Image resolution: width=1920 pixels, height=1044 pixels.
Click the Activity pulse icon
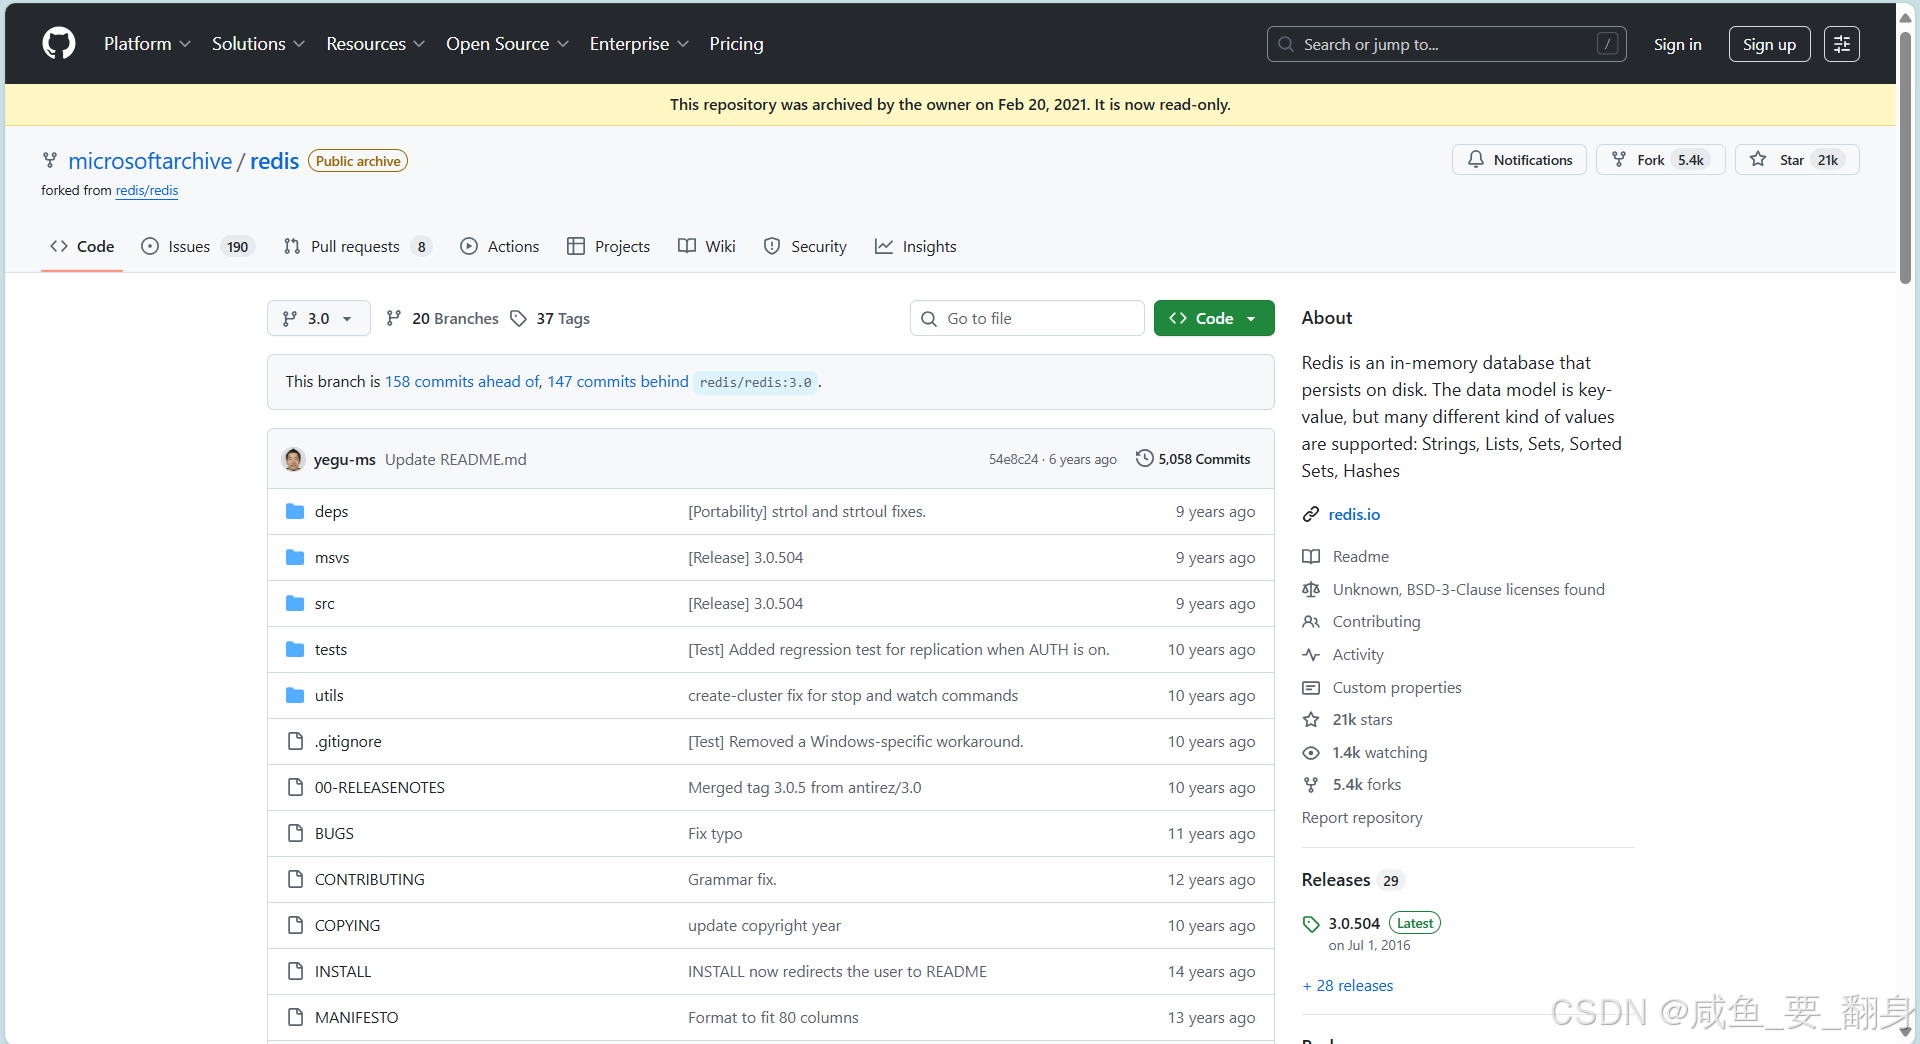[1311, 655]
